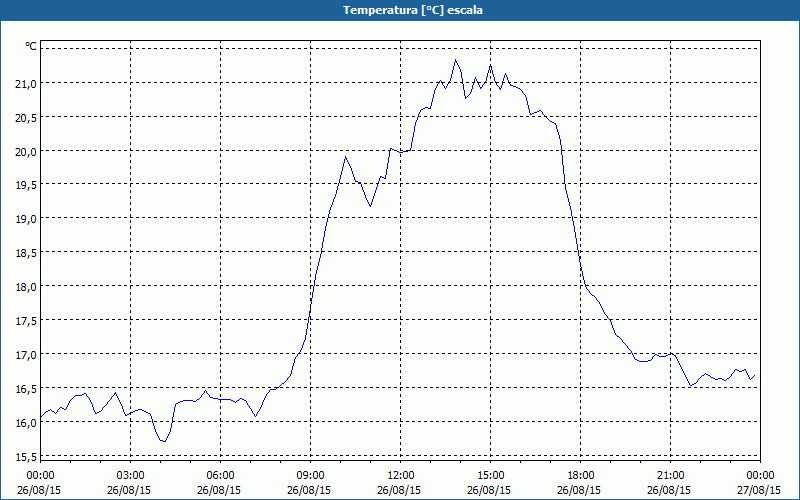Select the 15:00 time label
The height and width of the screenshot is (500, 800).
tap(490, 476)
